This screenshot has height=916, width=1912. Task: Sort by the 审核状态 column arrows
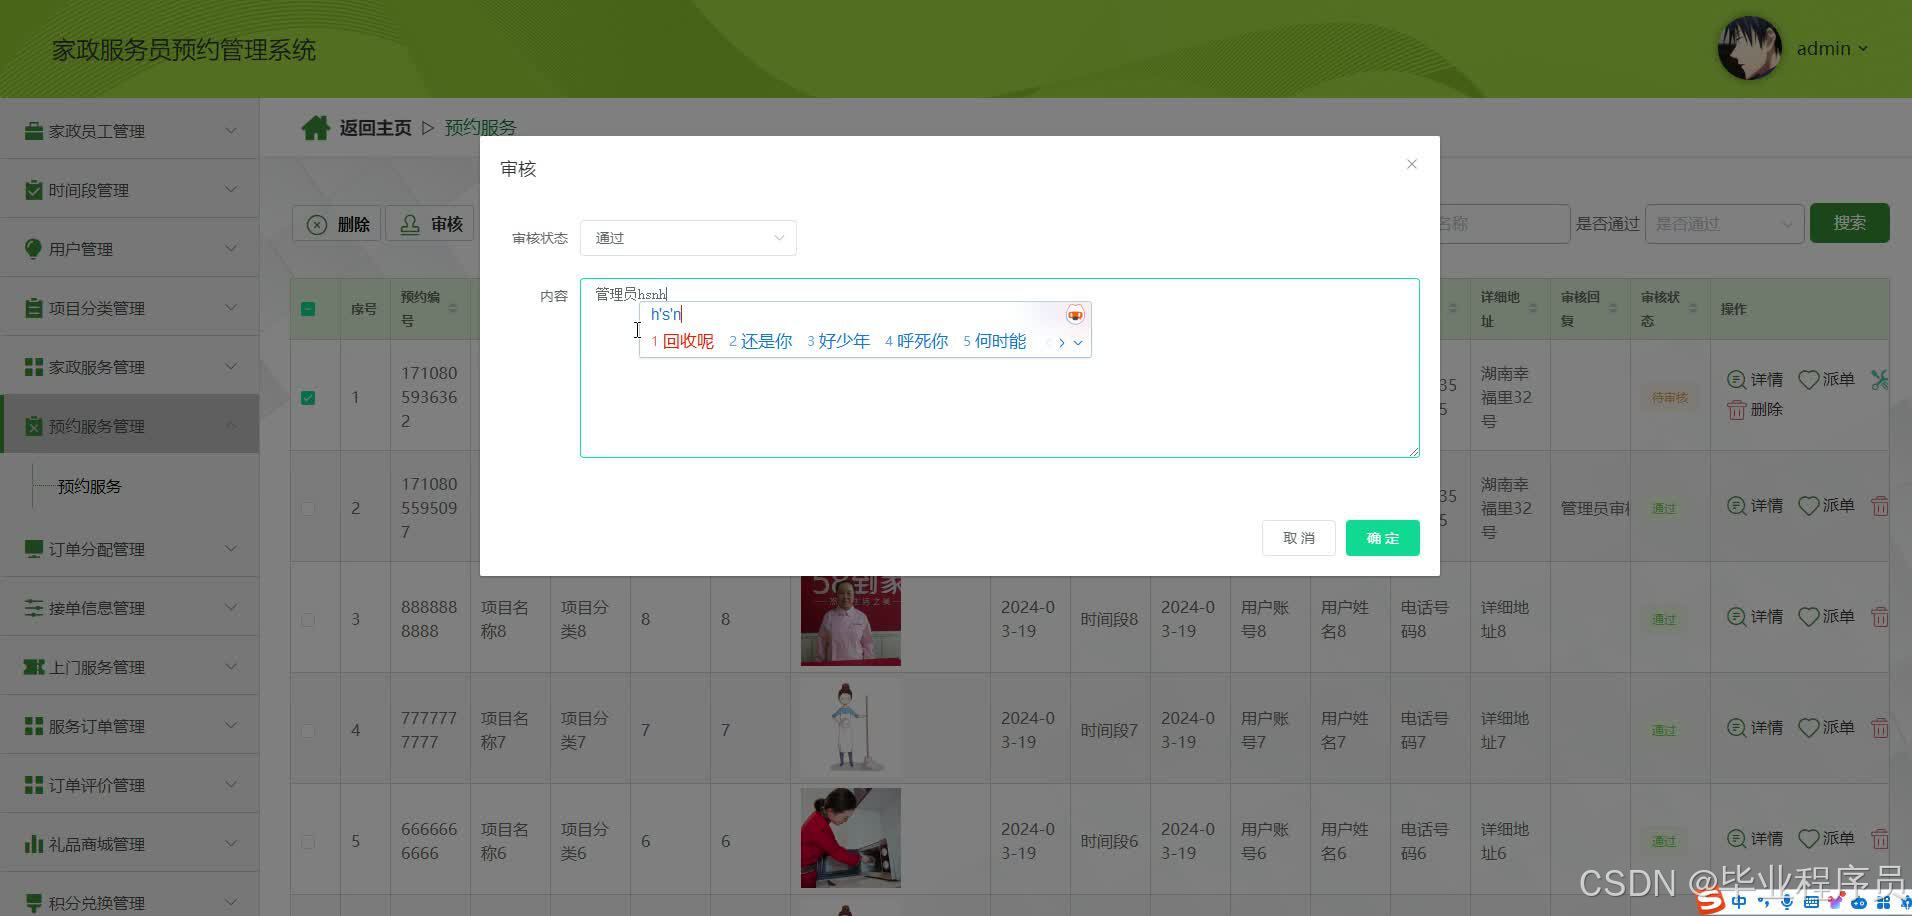click(1692, 308)
